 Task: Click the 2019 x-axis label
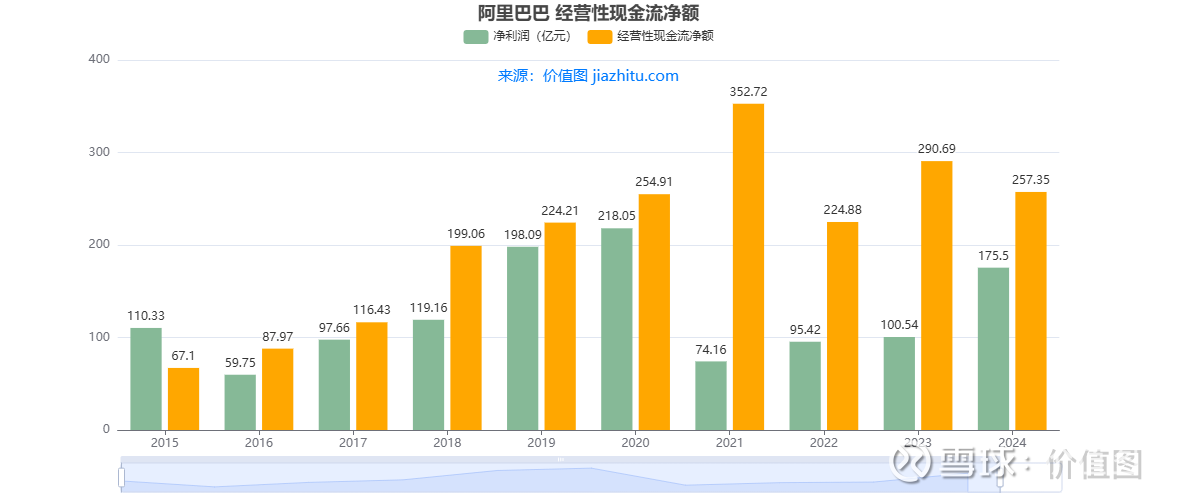[x=541, y=444]
